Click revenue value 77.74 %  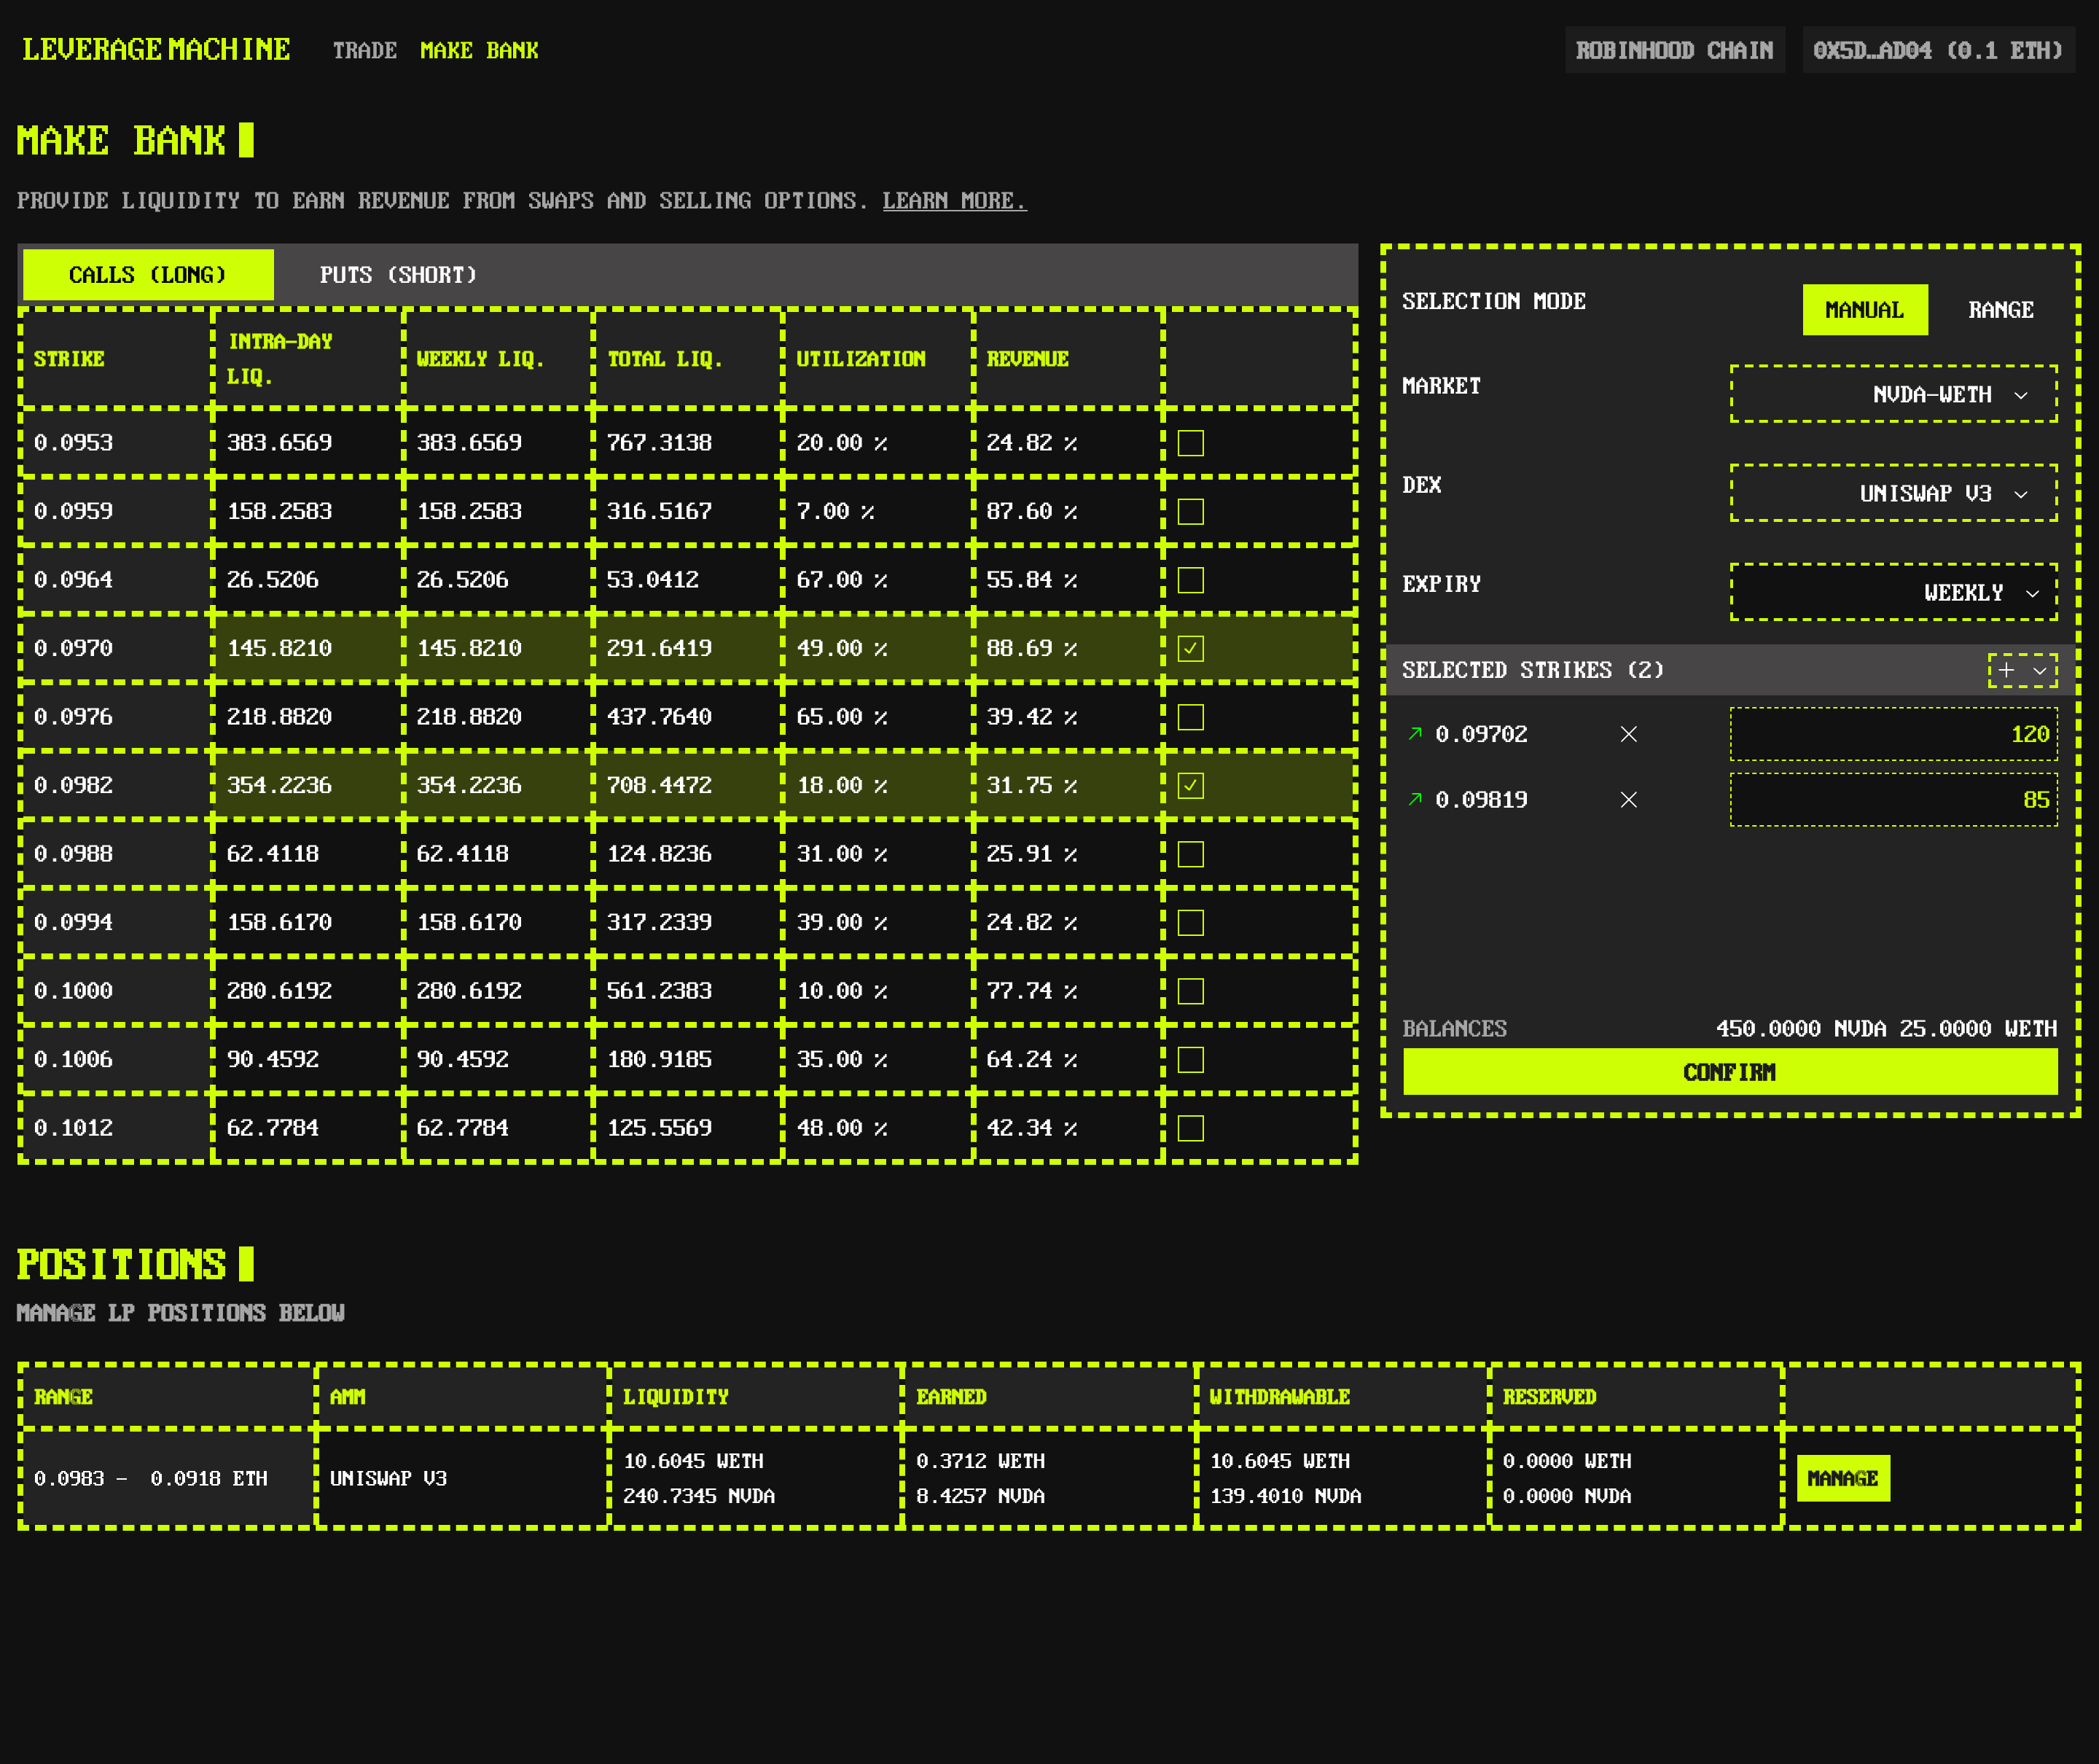coord(1032,991)
